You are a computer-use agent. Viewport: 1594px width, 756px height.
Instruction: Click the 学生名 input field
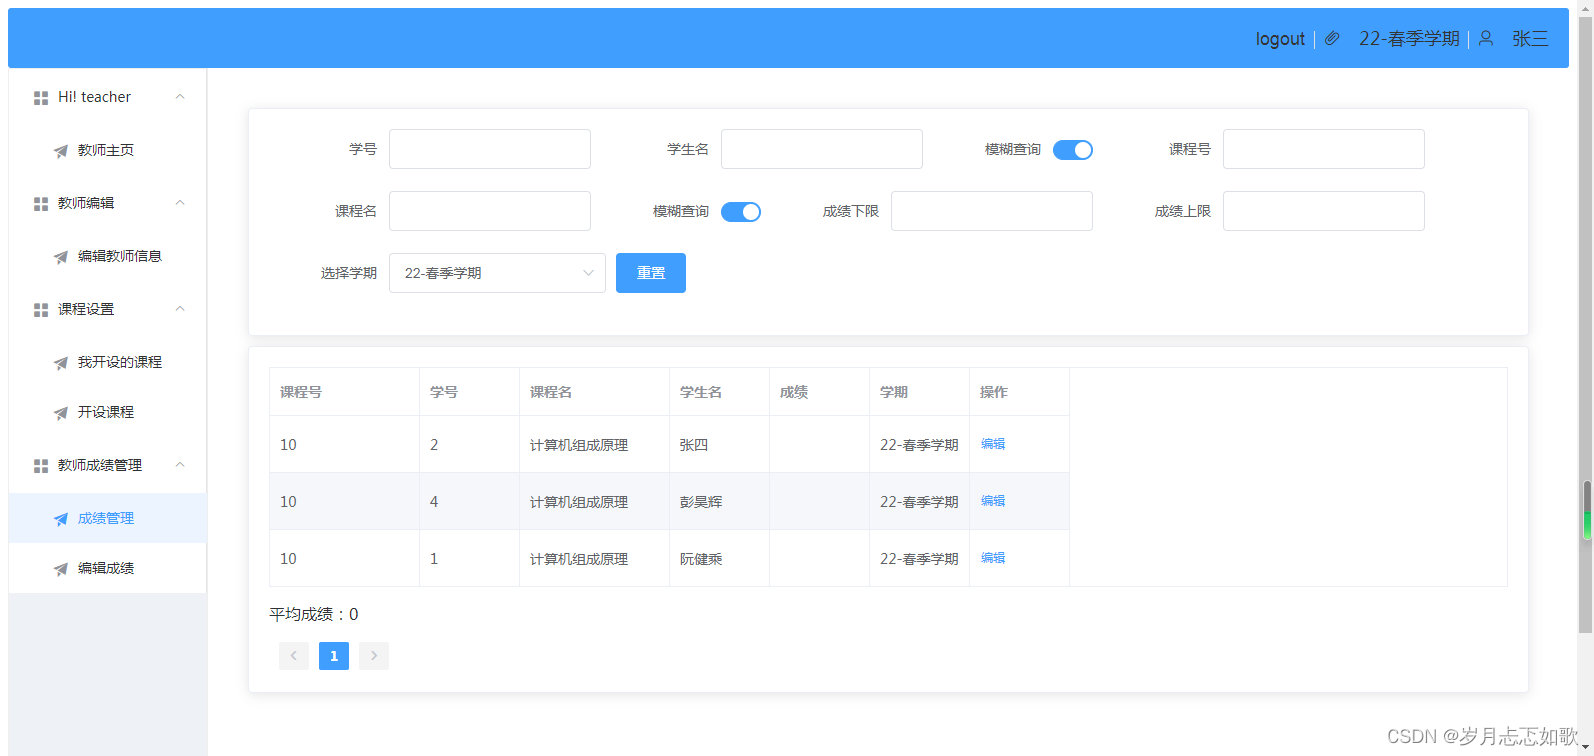click(x=822, y=149)
